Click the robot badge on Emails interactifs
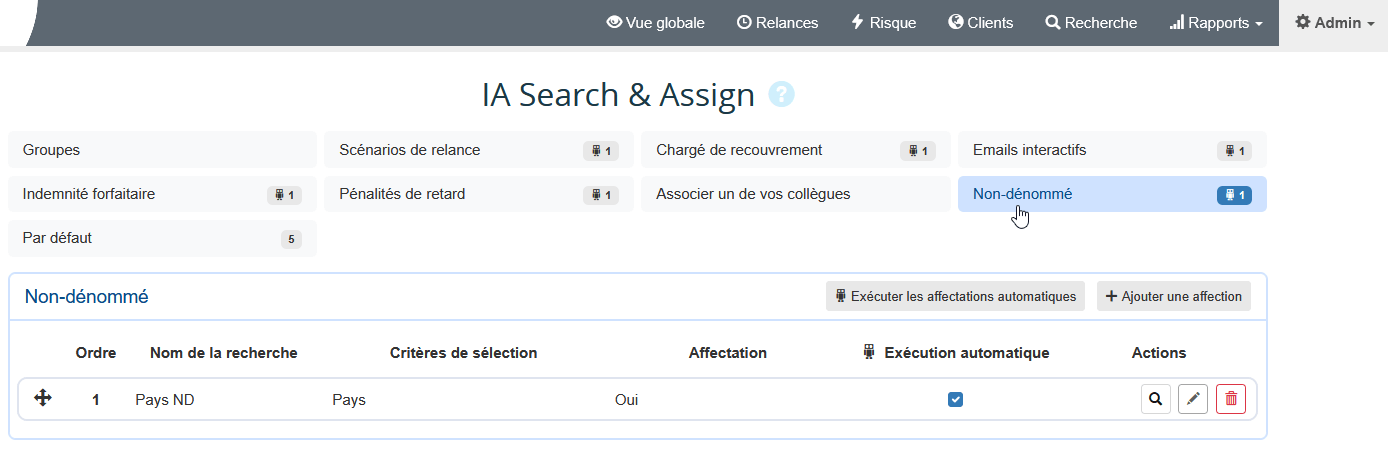1388x449 pixels. [x=1234, y=151]
